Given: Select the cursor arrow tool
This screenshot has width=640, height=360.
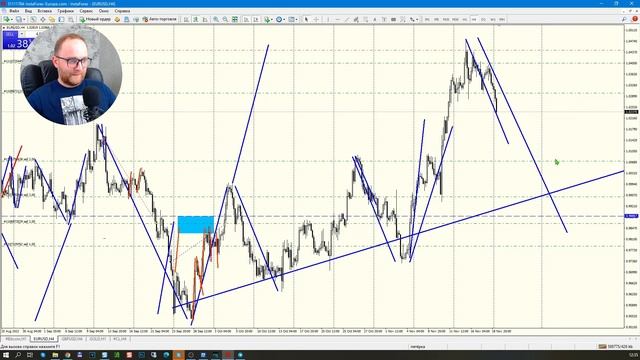Looking at the screenshot, I should pyautogui.click(x=306, y=19).
